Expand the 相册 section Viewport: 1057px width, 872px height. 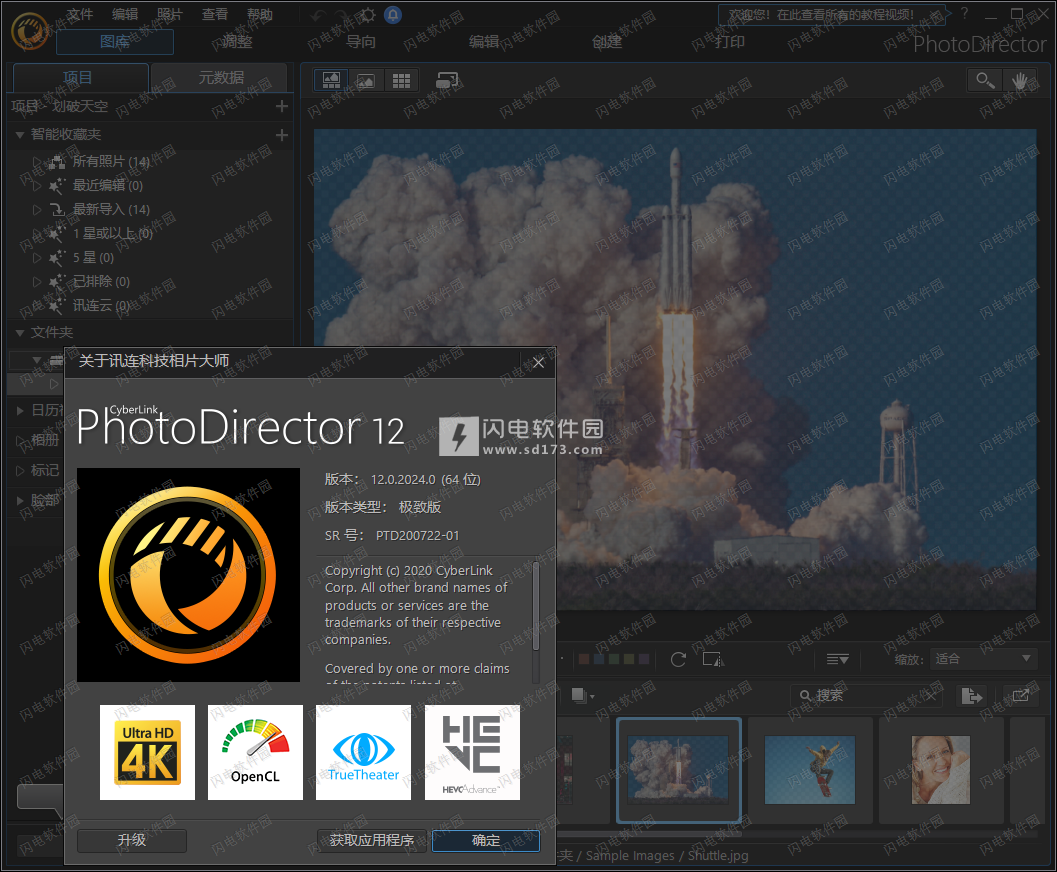click(20, 441)
